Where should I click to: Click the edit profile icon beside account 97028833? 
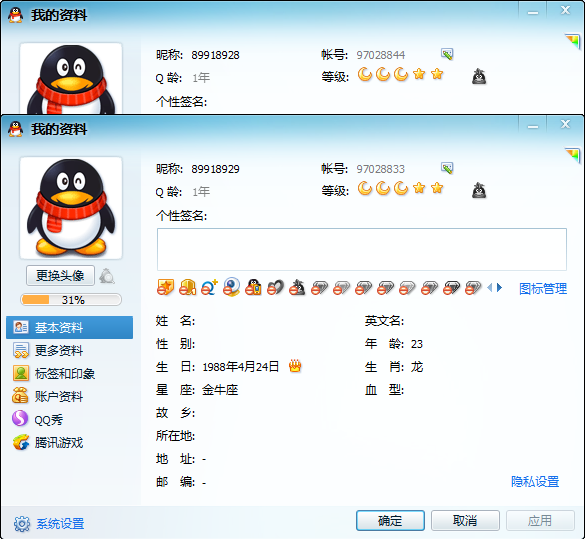coord(447,168)
